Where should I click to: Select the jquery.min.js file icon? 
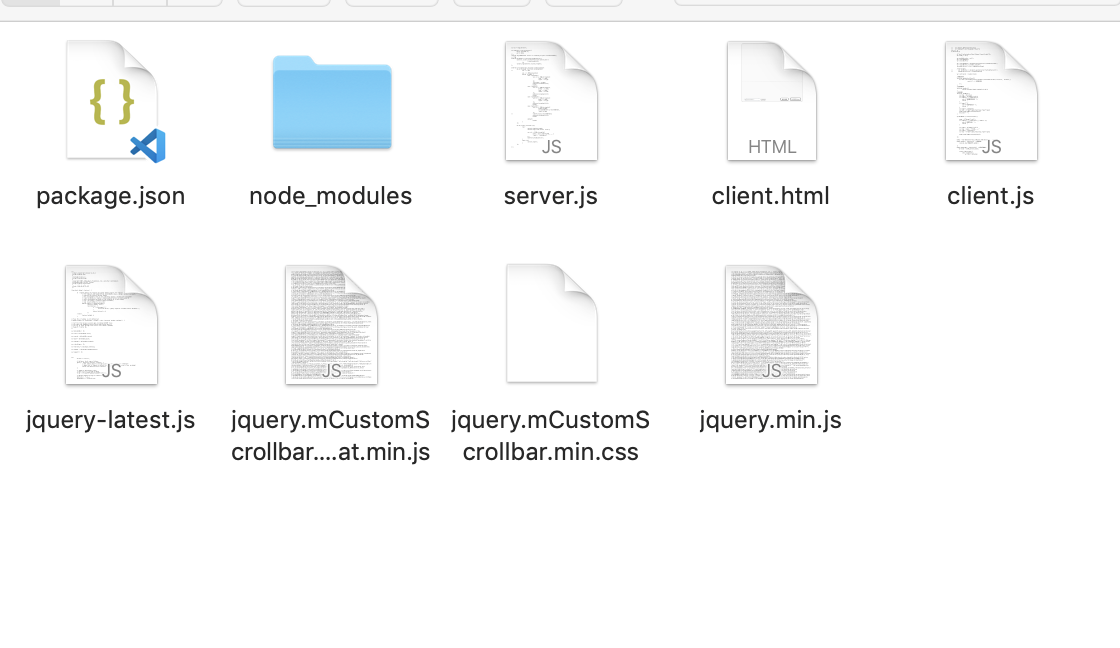(x=770, y=322)
